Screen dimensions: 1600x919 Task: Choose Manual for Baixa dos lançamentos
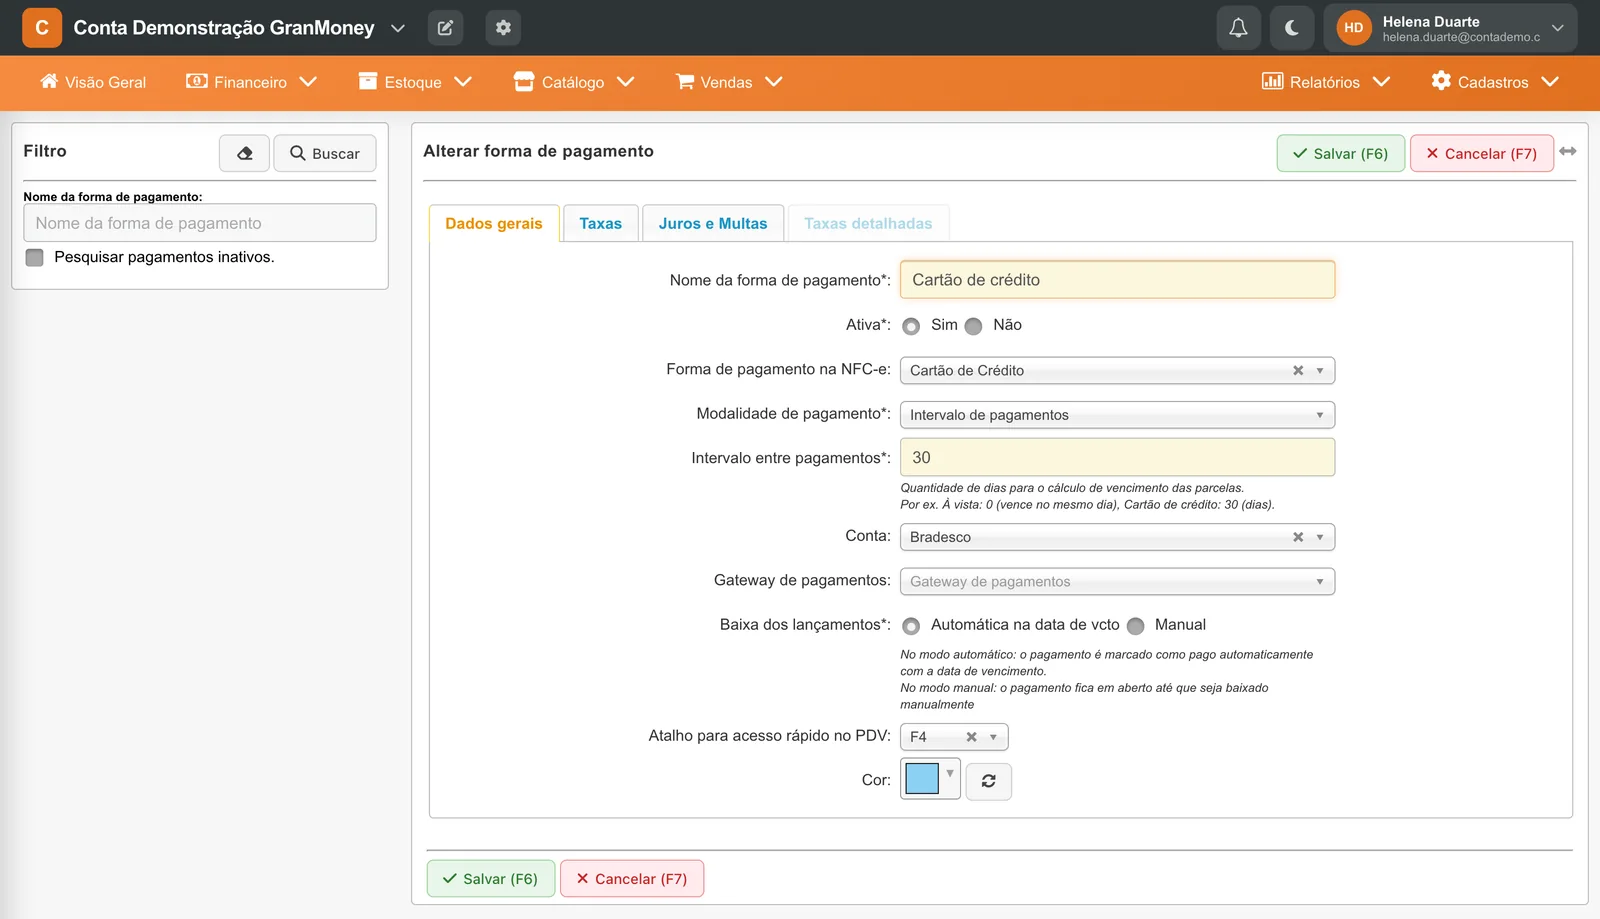[1135, 626]
